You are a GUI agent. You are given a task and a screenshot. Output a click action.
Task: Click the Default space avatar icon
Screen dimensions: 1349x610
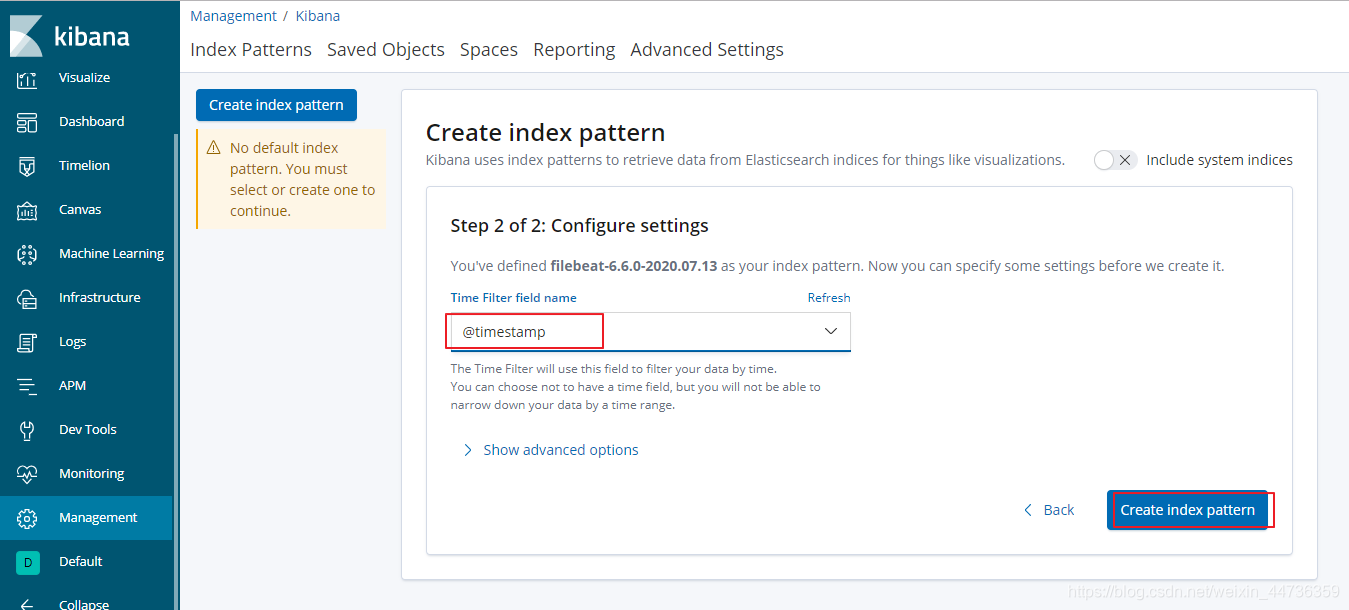coord(27,562)
